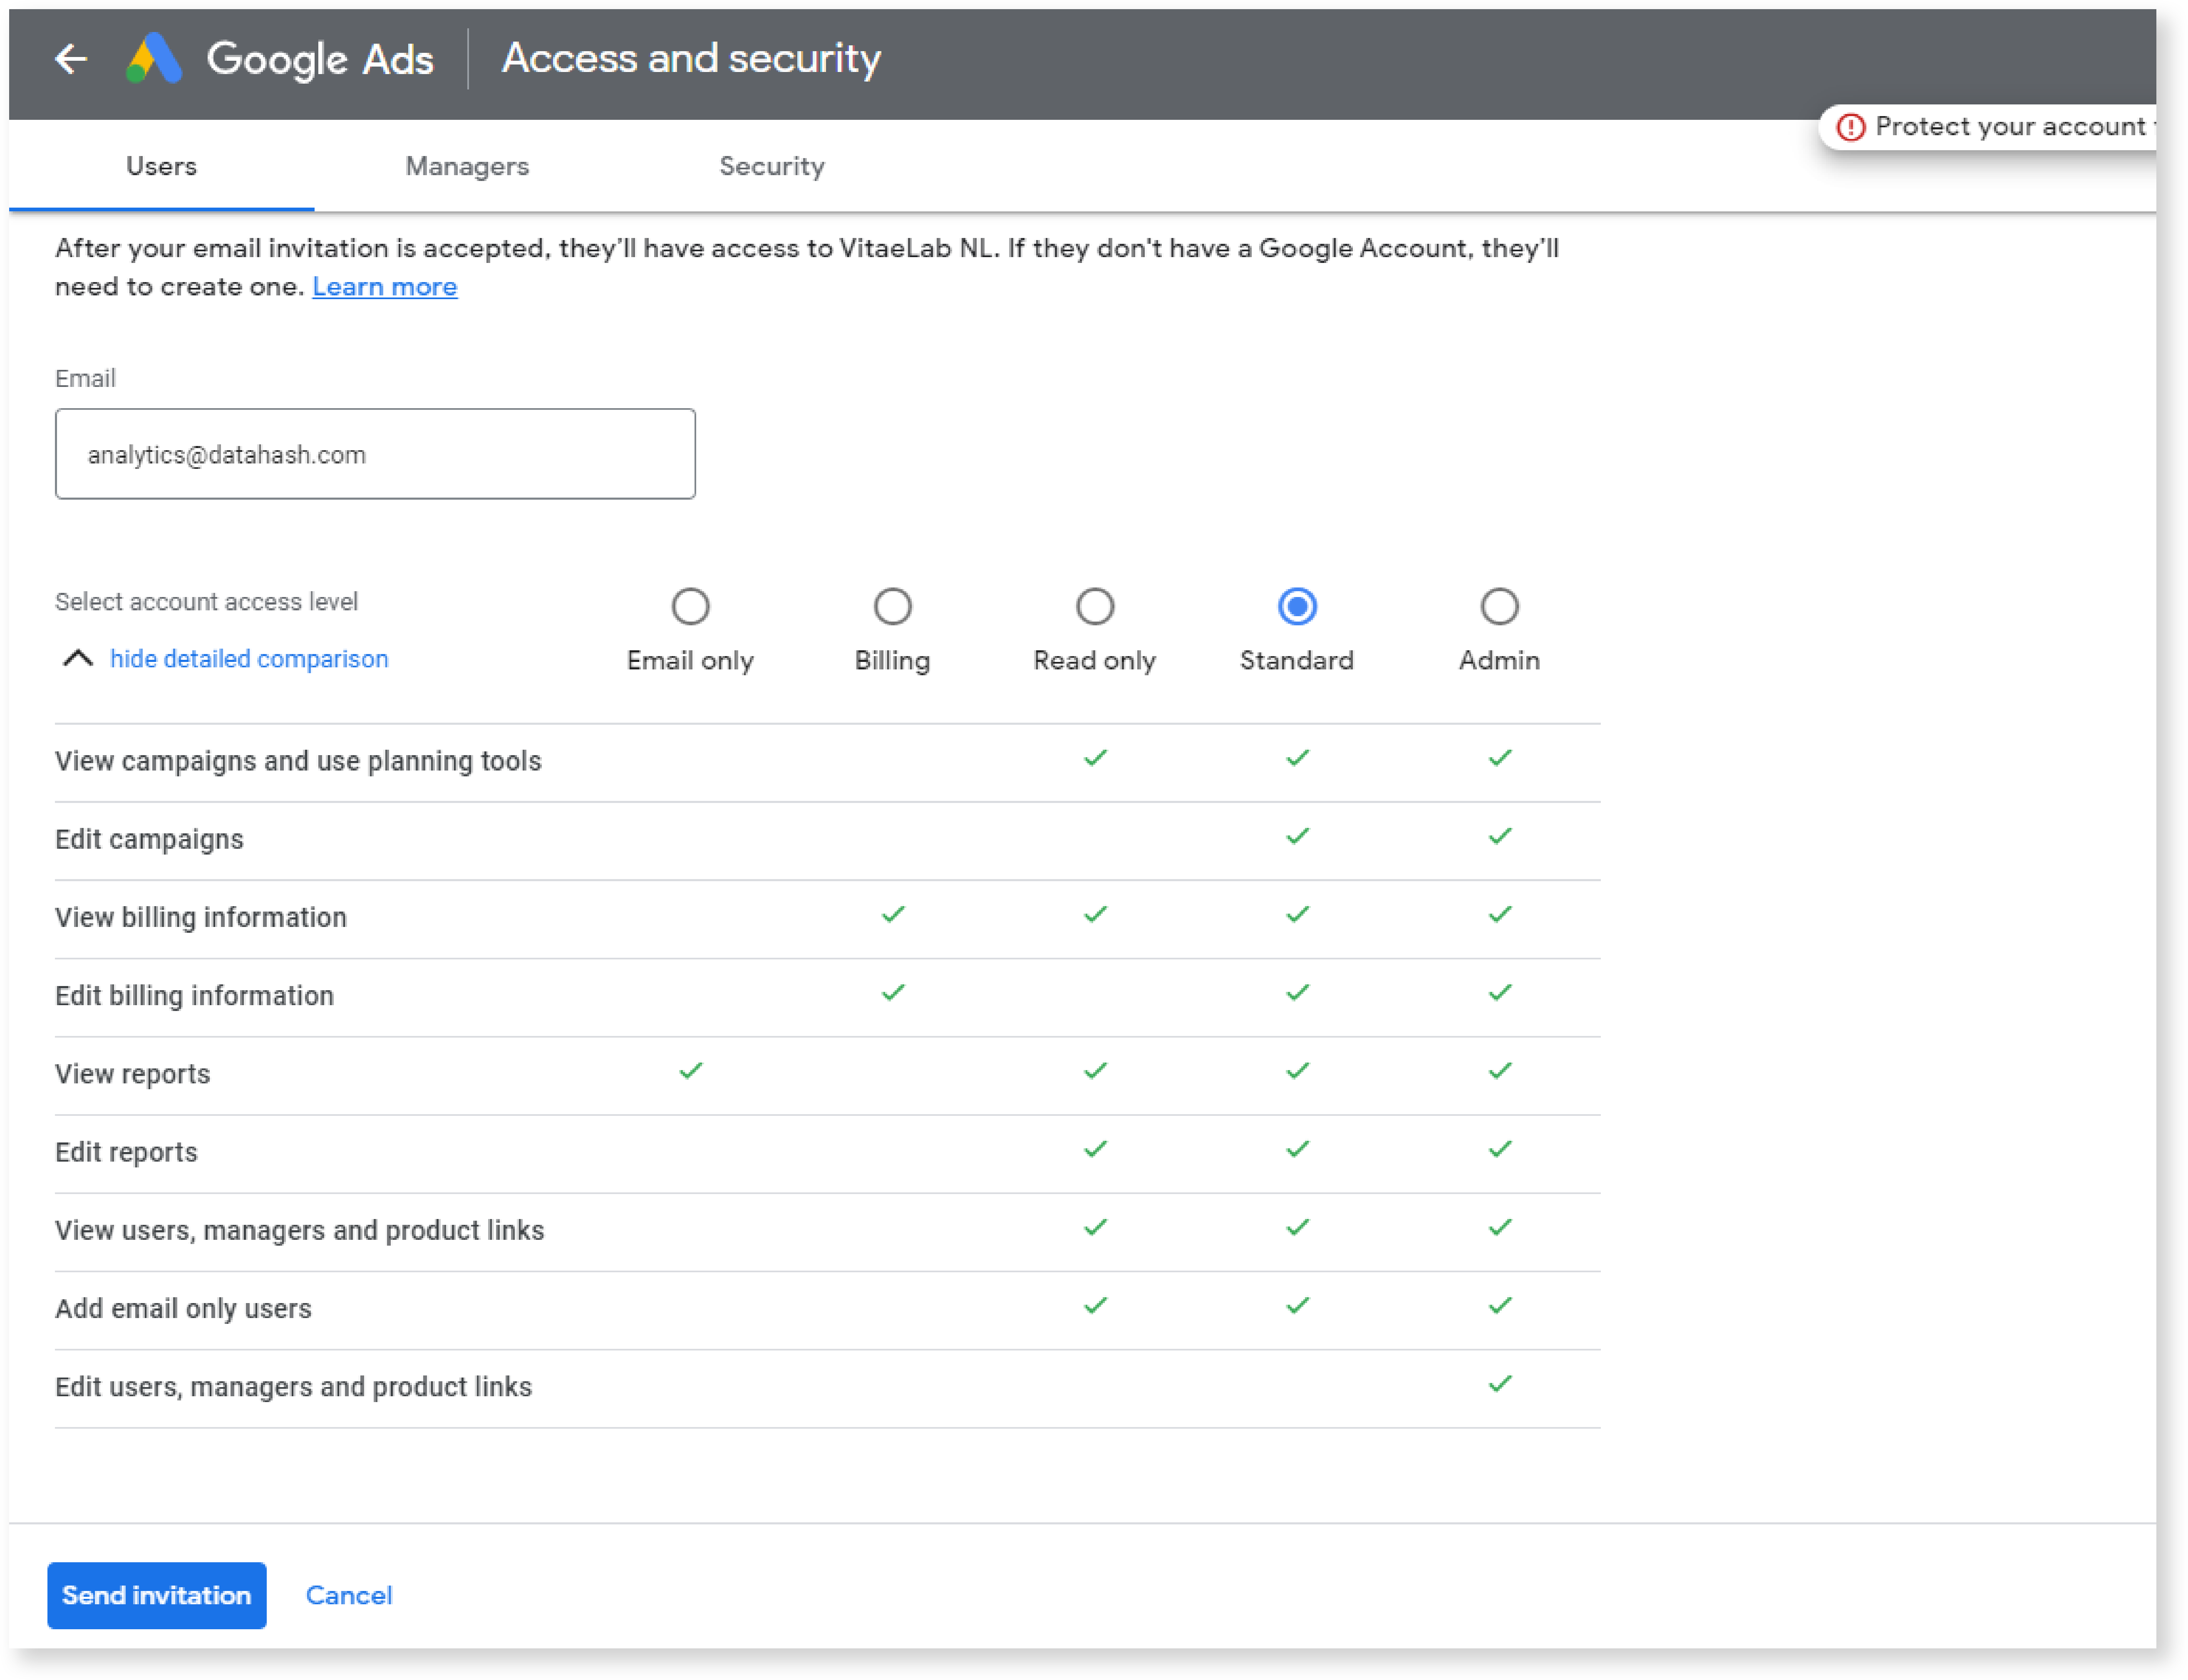Image resolution: width=2188 pixels, height=1680 pixels.
Task: Click the 'Add email only users' row label
Action: (x=183, y=1308)
